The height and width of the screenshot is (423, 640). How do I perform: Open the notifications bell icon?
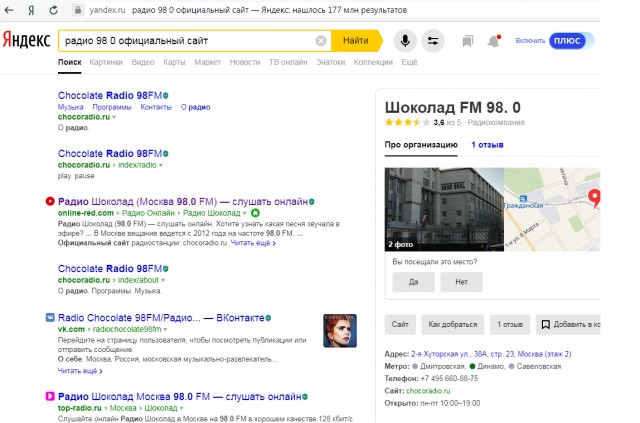(494, 41)
